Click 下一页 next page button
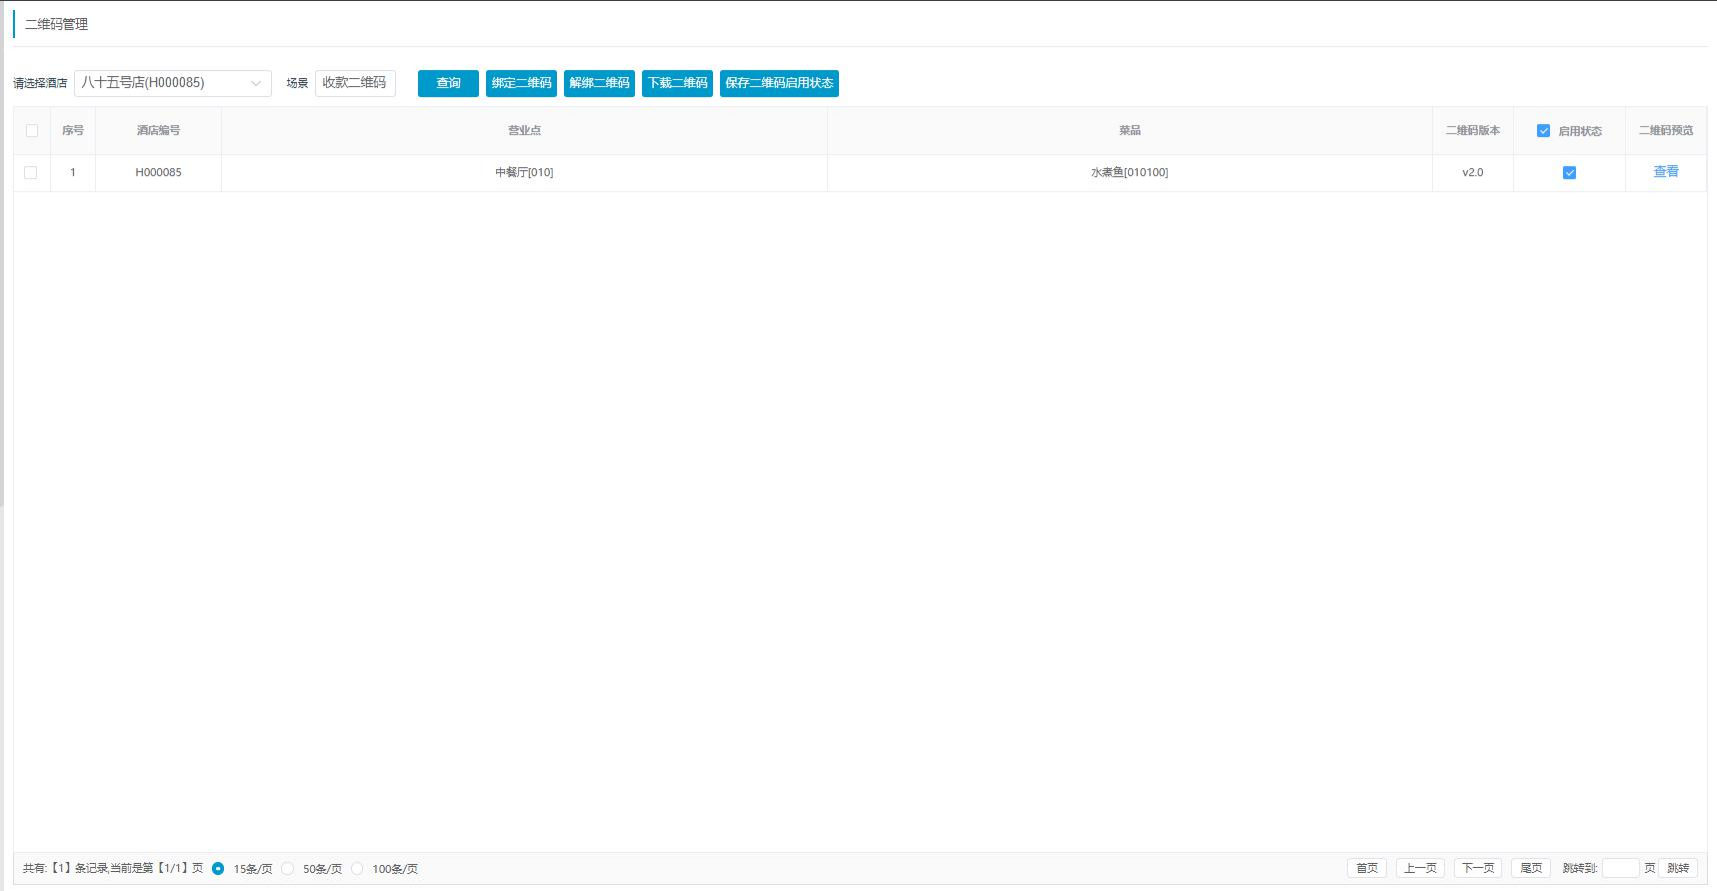The image size is (1717, 891). [x=1477, y=868]
